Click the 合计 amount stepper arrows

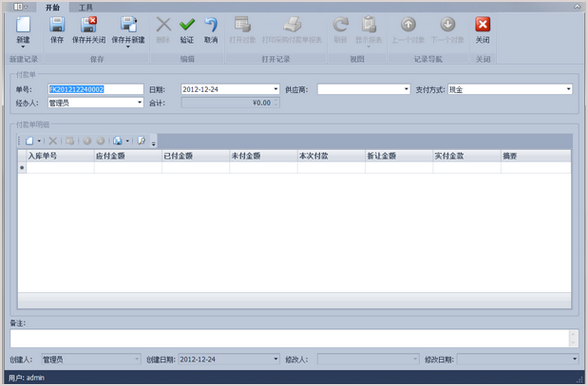tap(276, 102)
